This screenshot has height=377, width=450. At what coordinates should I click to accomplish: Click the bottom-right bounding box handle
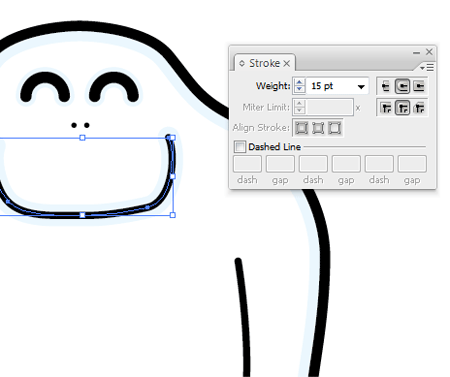[173, 215]
